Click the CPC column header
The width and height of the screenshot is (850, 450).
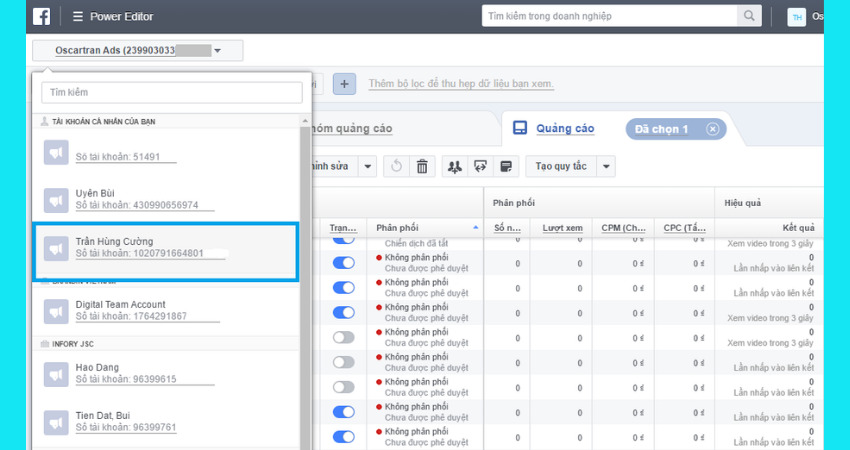(x=684, y=228)
